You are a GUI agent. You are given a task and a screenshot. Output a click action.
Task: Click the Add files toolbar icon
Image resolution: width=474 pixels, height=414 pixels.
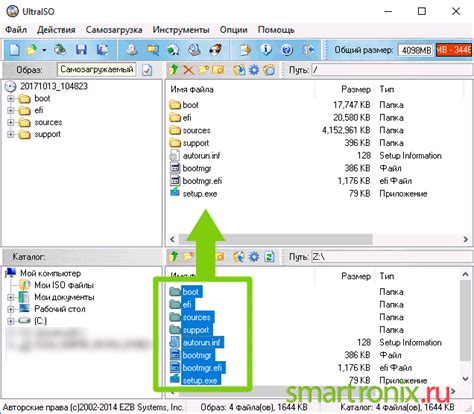(x=246, y=50)
